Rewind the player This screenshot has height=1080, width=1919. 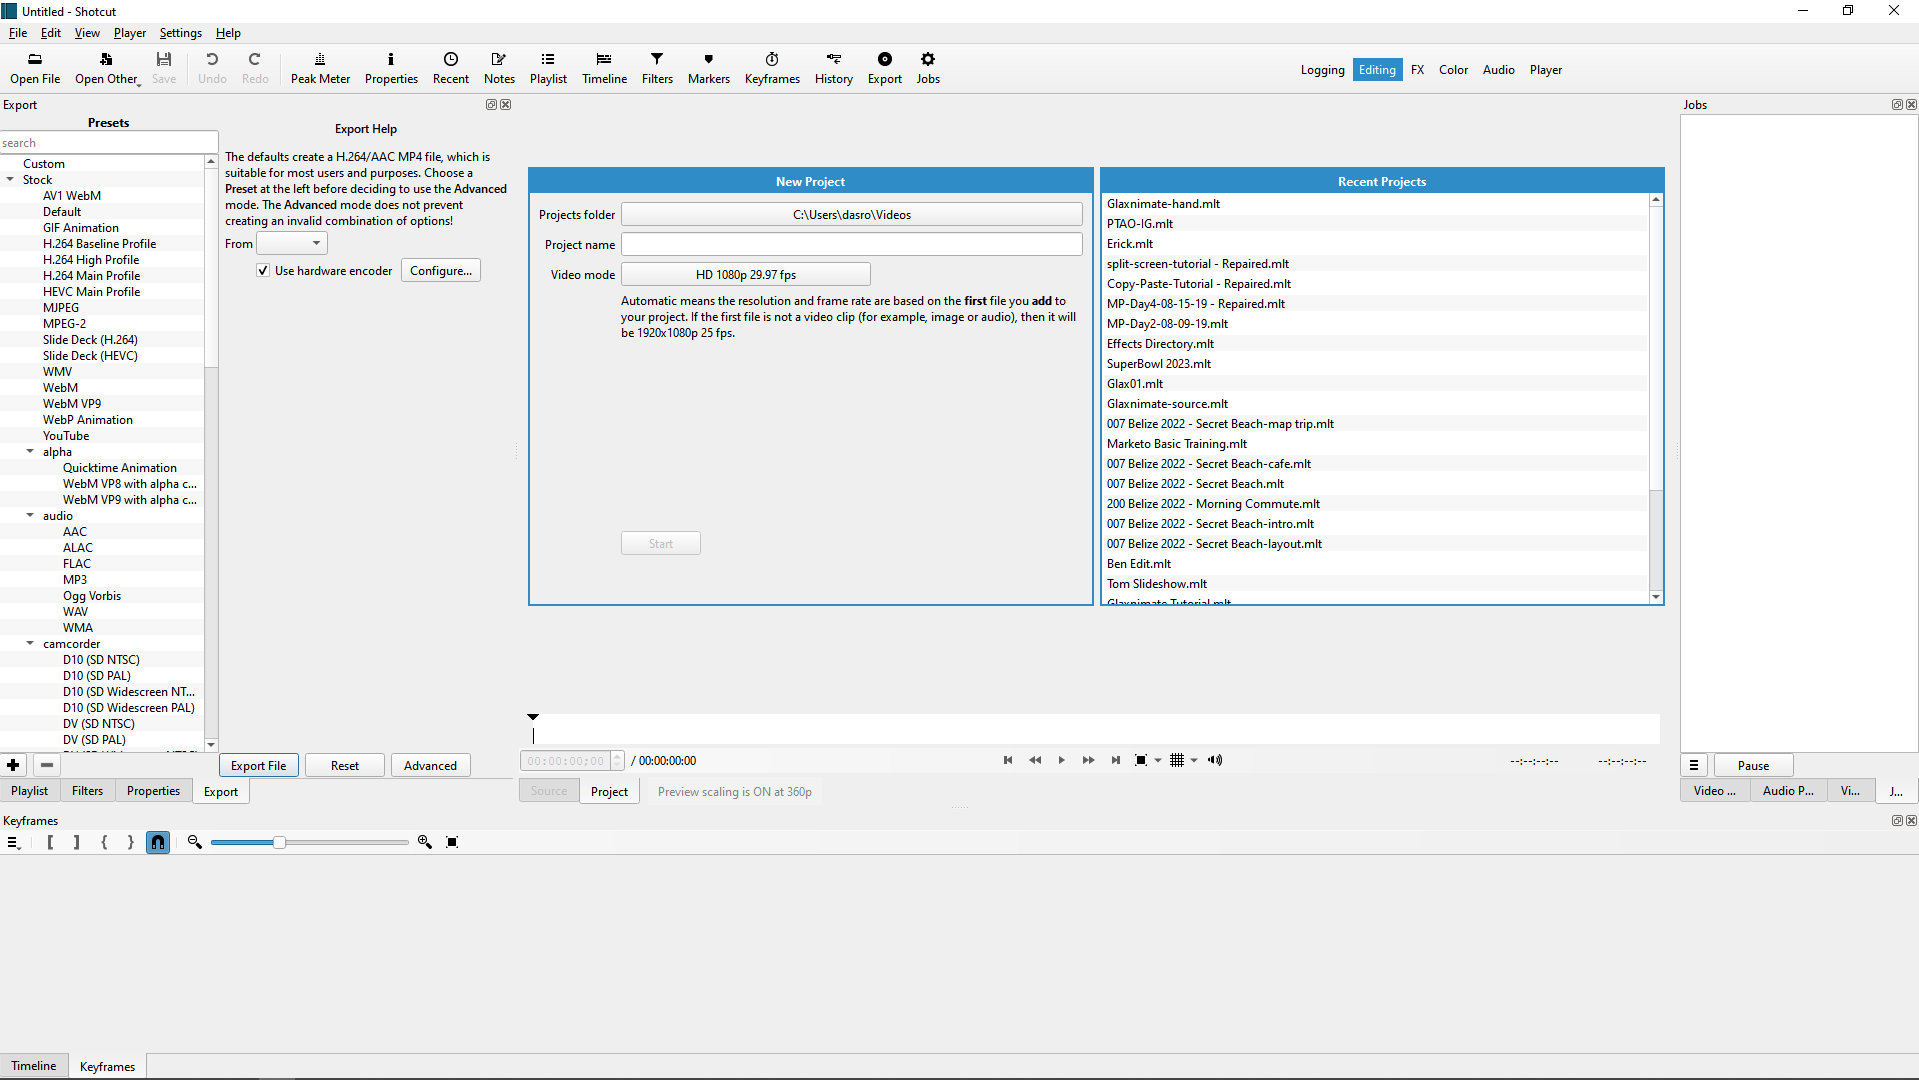pos(1035,760)
